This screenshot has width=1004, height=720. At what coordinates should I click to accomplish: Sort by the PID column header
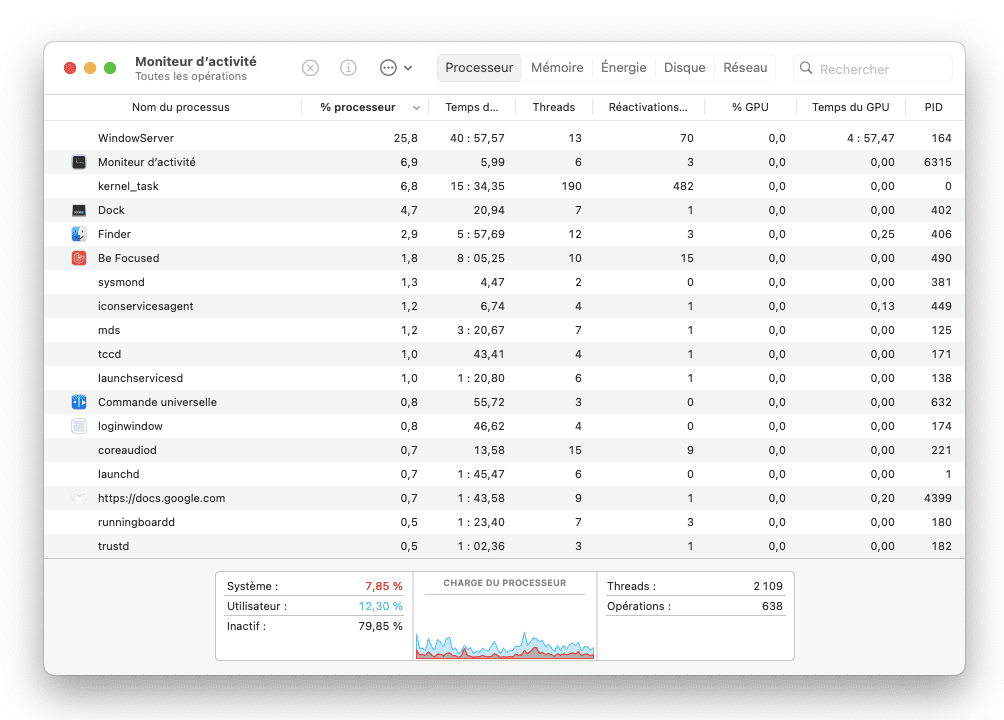pos(933,107)
